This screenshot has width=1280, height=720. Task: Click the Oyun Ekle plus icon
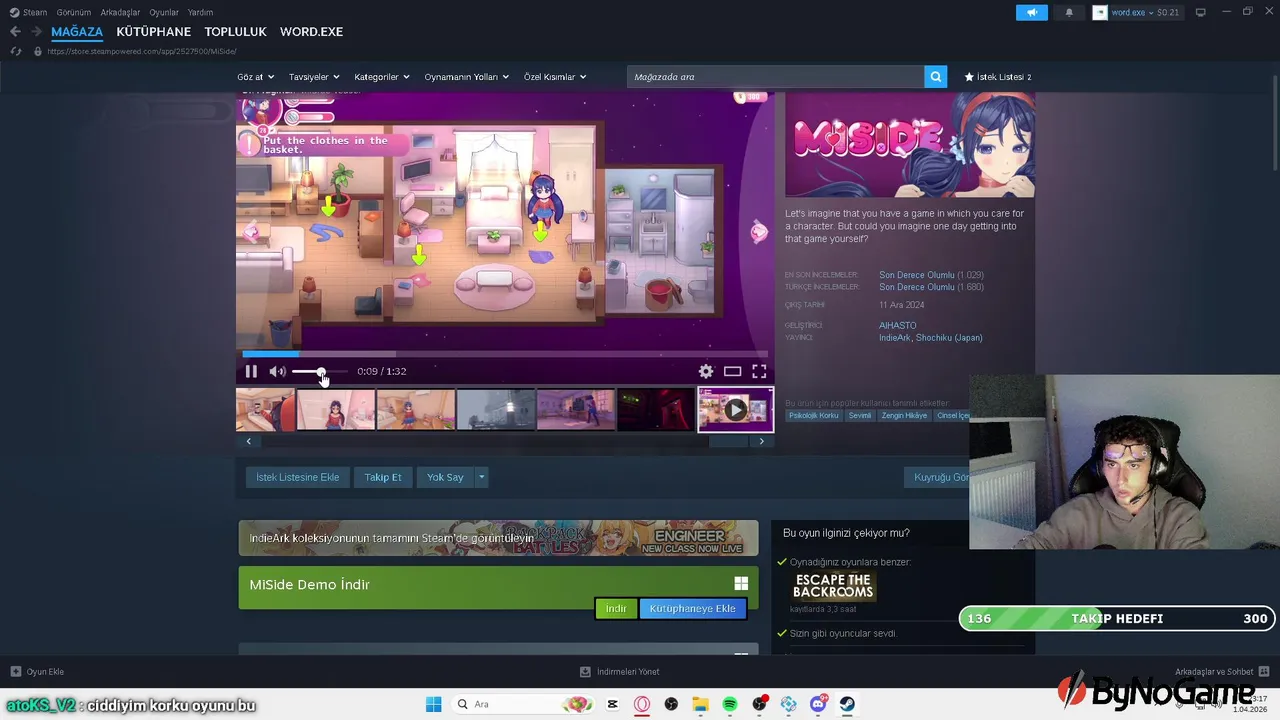pyautogui.click(x=15, y=671)
